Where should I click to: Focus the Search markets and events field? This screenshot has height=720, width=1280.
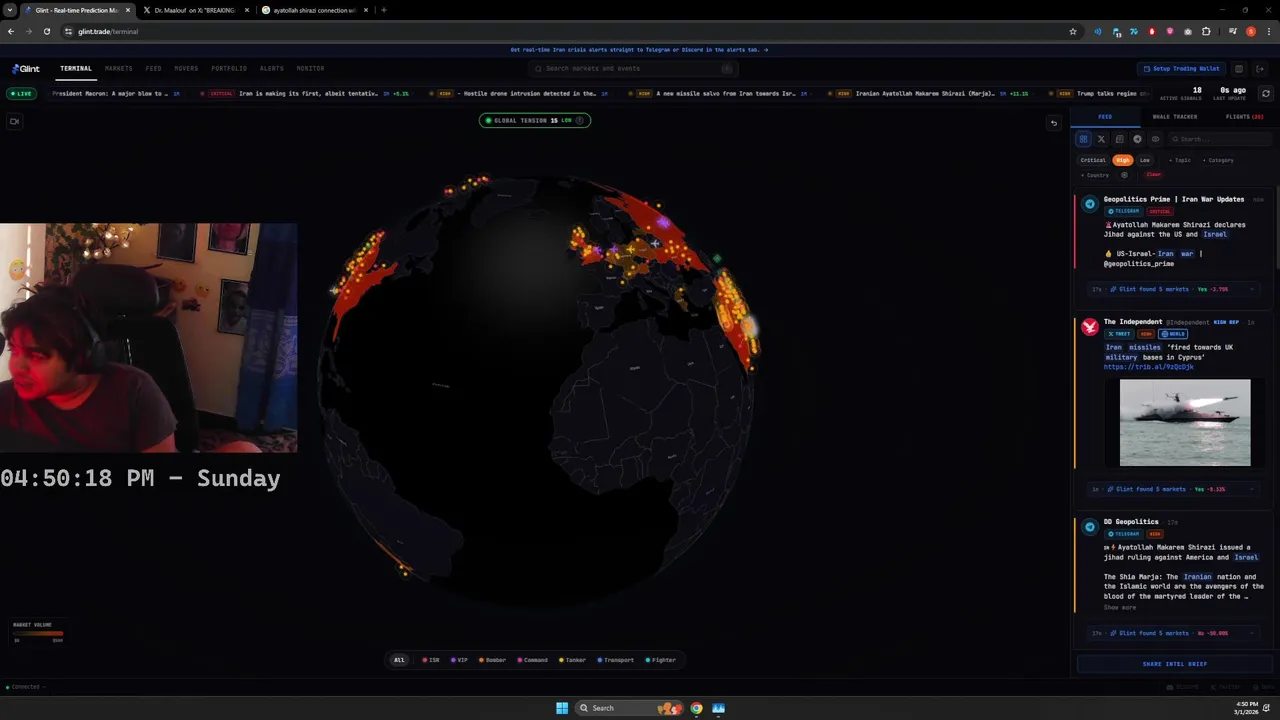point(632,69)
